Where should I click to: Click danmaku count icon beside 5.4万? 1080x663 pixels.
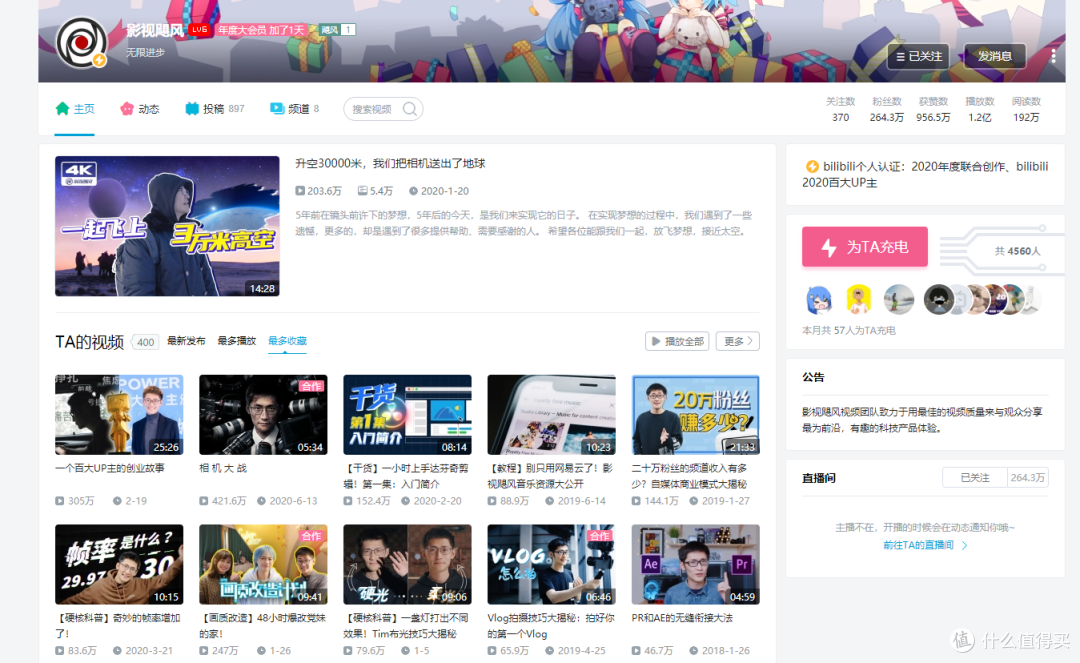coord(362,191)
